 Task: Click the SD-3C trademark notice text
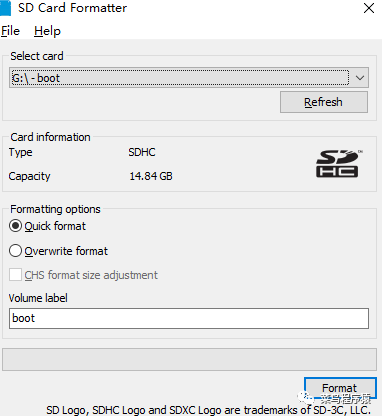[x=208, y=410]
